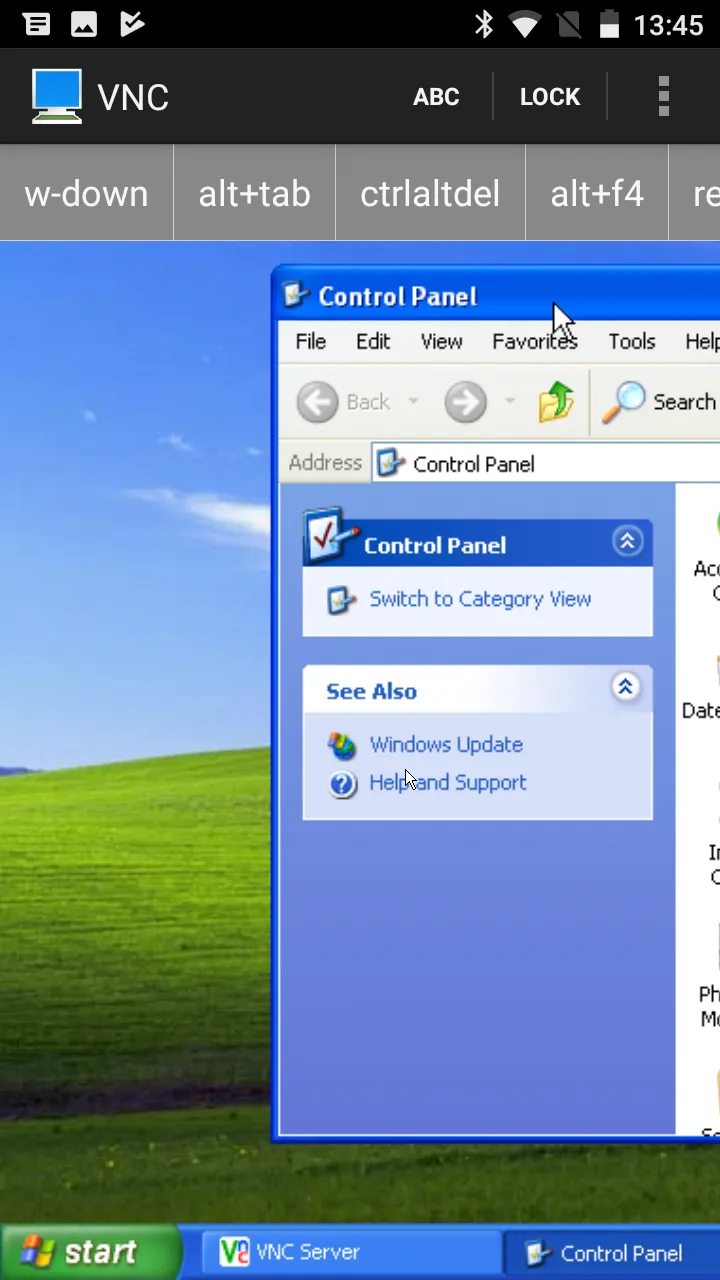Click the Forward arrow toolbar button

tap(465, 403)
